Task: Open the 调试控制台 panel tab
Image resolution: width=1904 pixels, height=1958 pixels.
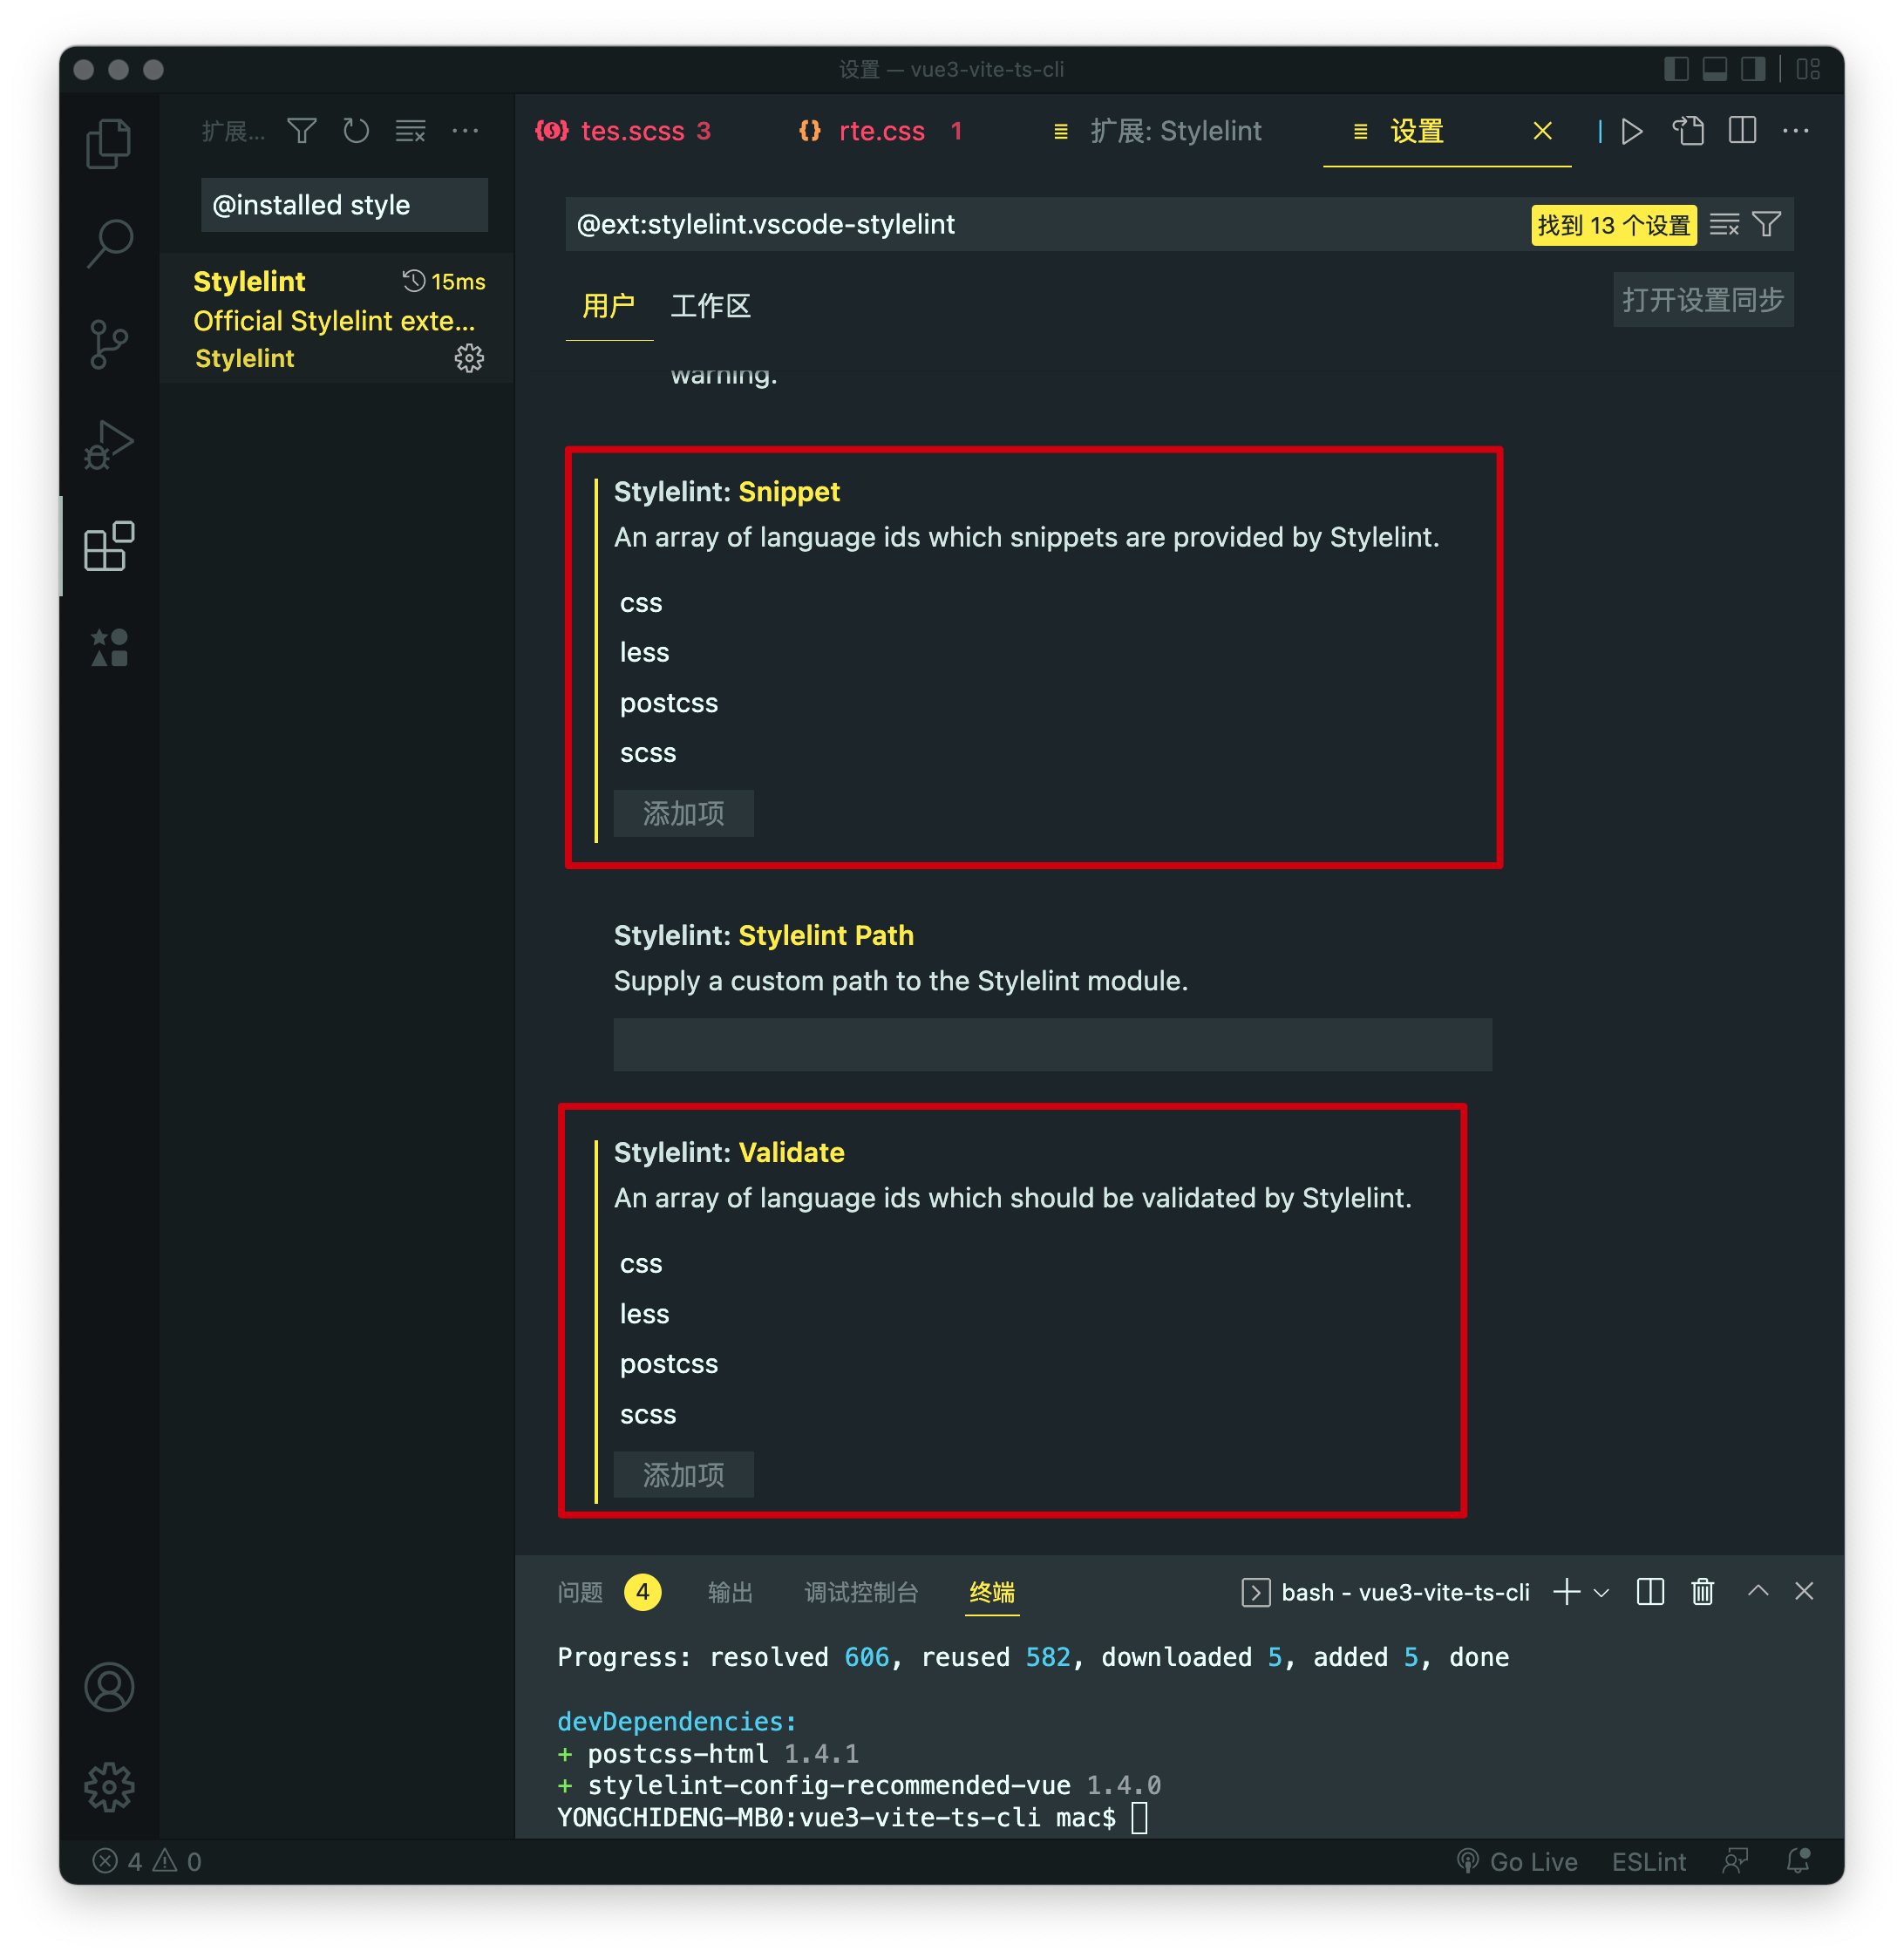Action: pyautogui.click(x=861, y=1592)
